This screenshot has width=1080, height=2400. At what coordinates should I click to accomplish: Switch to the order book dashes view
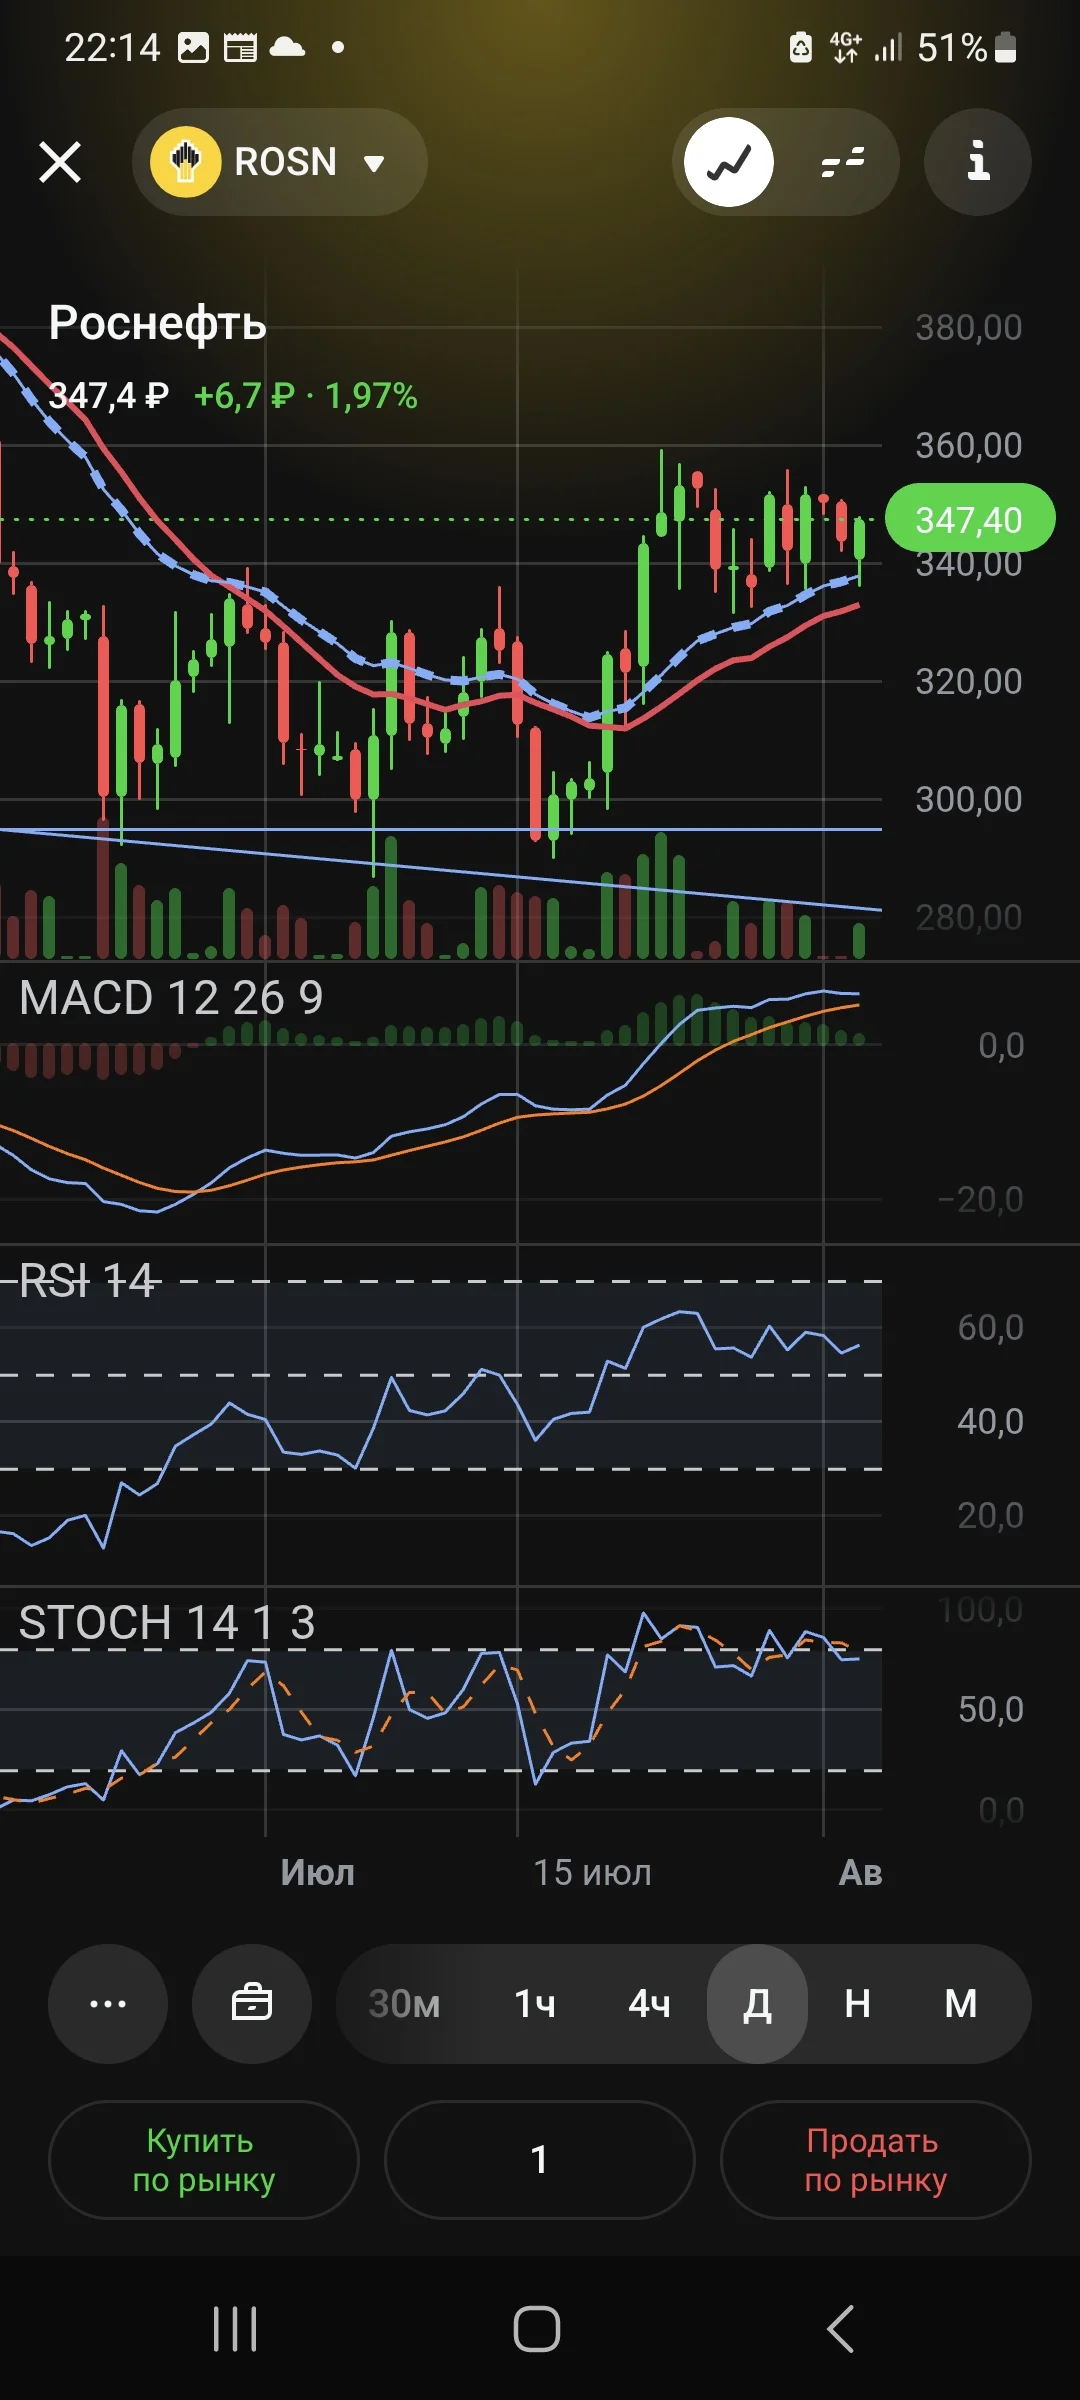click(843, 162)
